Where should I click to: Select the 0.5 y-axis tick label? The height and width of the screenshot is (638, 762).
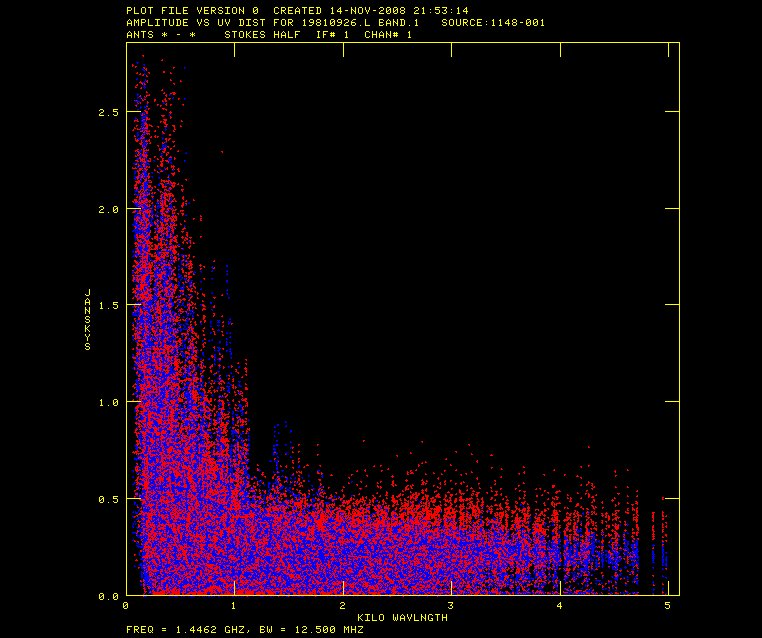(x=107, y=499)
